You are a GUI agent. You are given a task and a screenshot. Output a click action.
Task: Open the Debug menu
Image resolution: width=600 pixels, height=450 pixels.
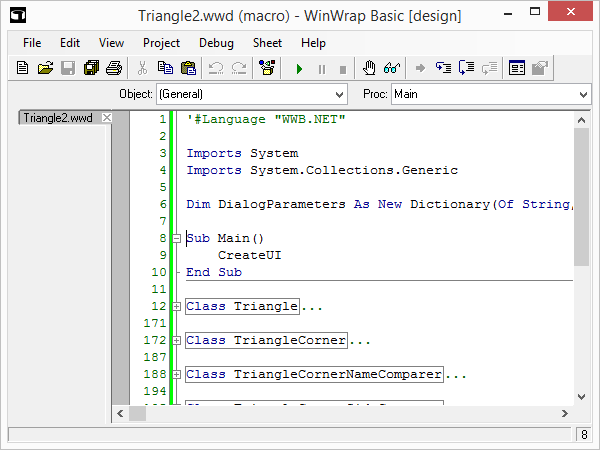216,43
